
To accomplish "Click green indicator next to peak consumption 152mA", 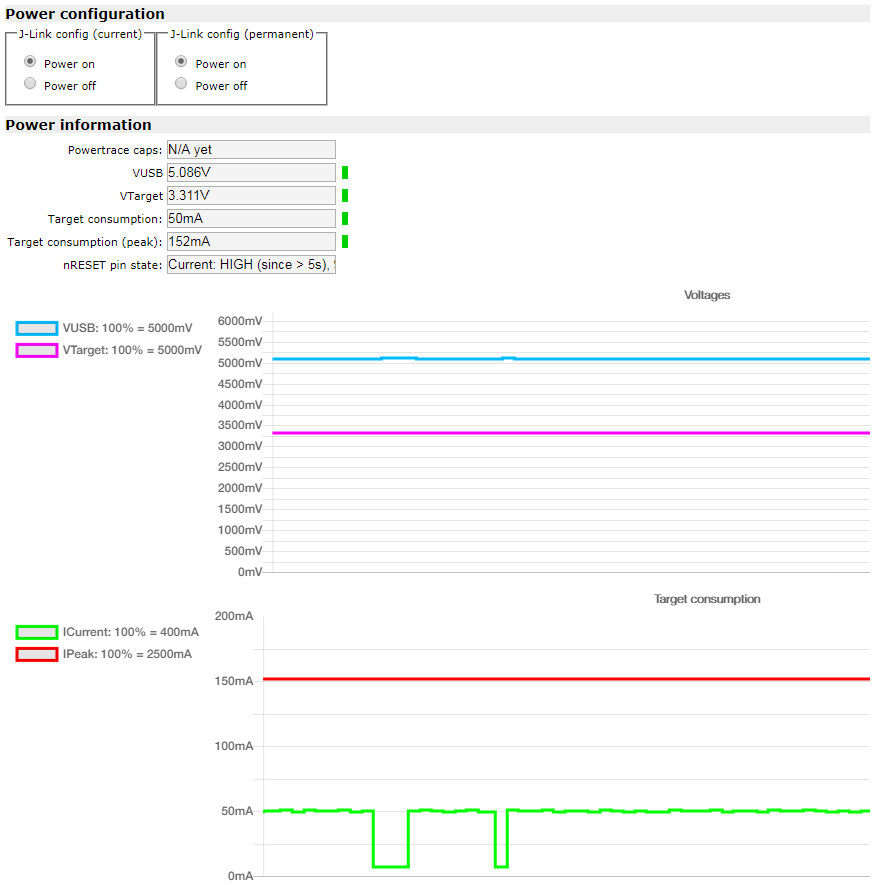I will (x=345, y=242).
